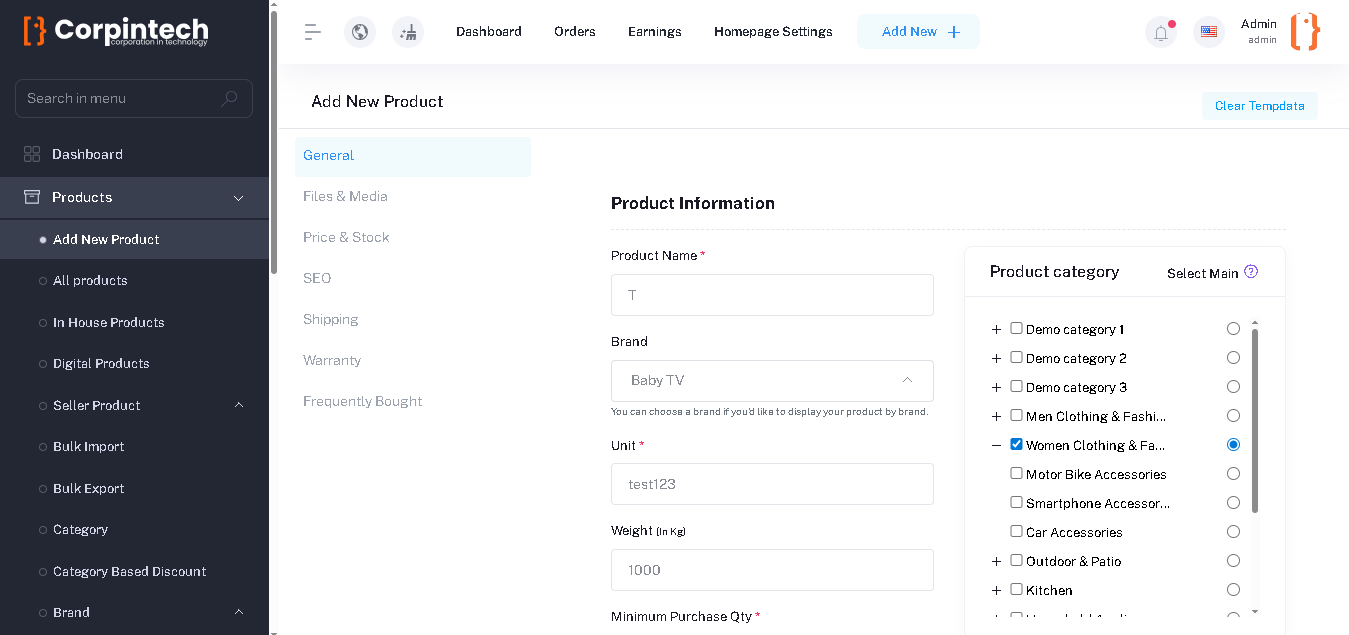
Task: Check the Demo category 1 checkbox
Action: [1016, 328]
